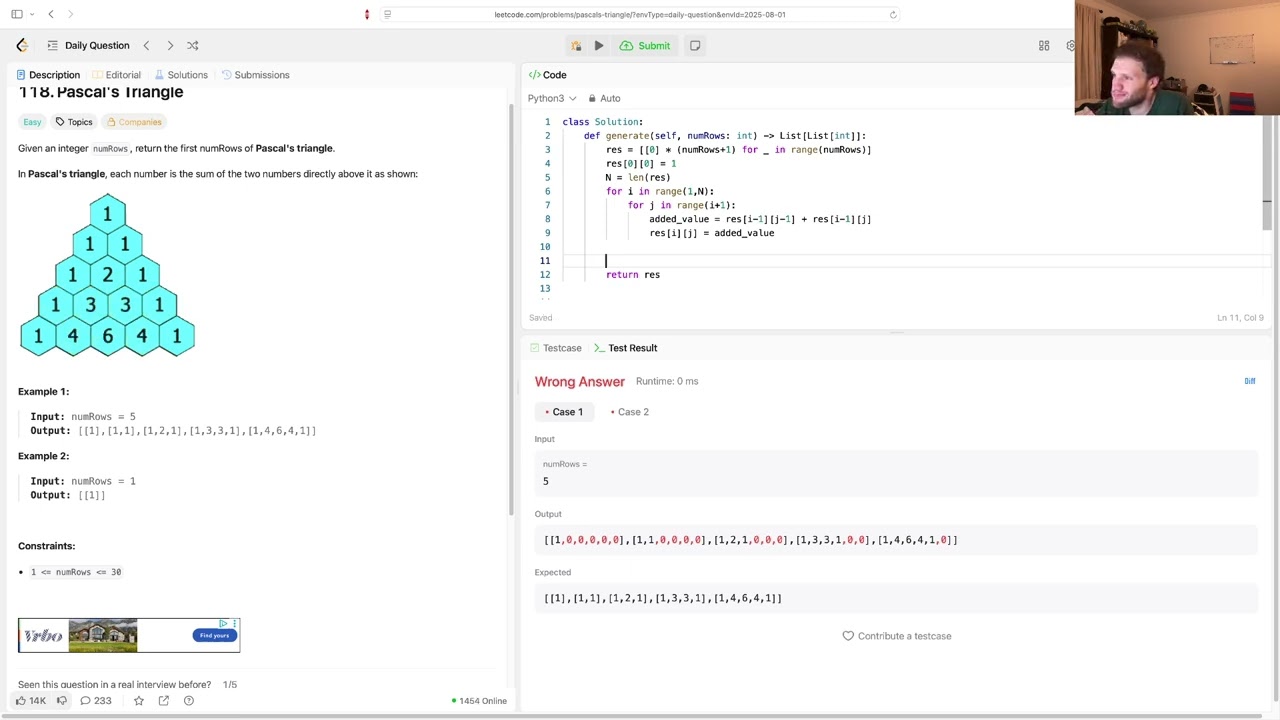Click the 'return res' code line

(x=633, y=274)
